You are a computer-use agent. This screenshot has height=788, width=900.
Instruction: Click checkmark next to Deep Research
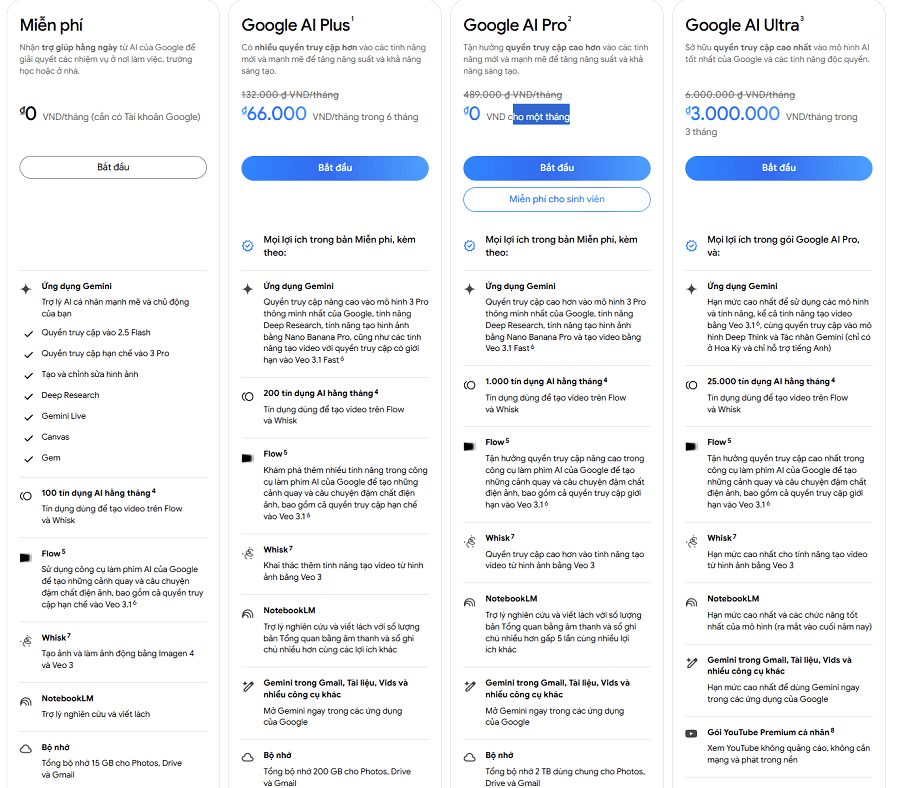(x=29, y=396)
